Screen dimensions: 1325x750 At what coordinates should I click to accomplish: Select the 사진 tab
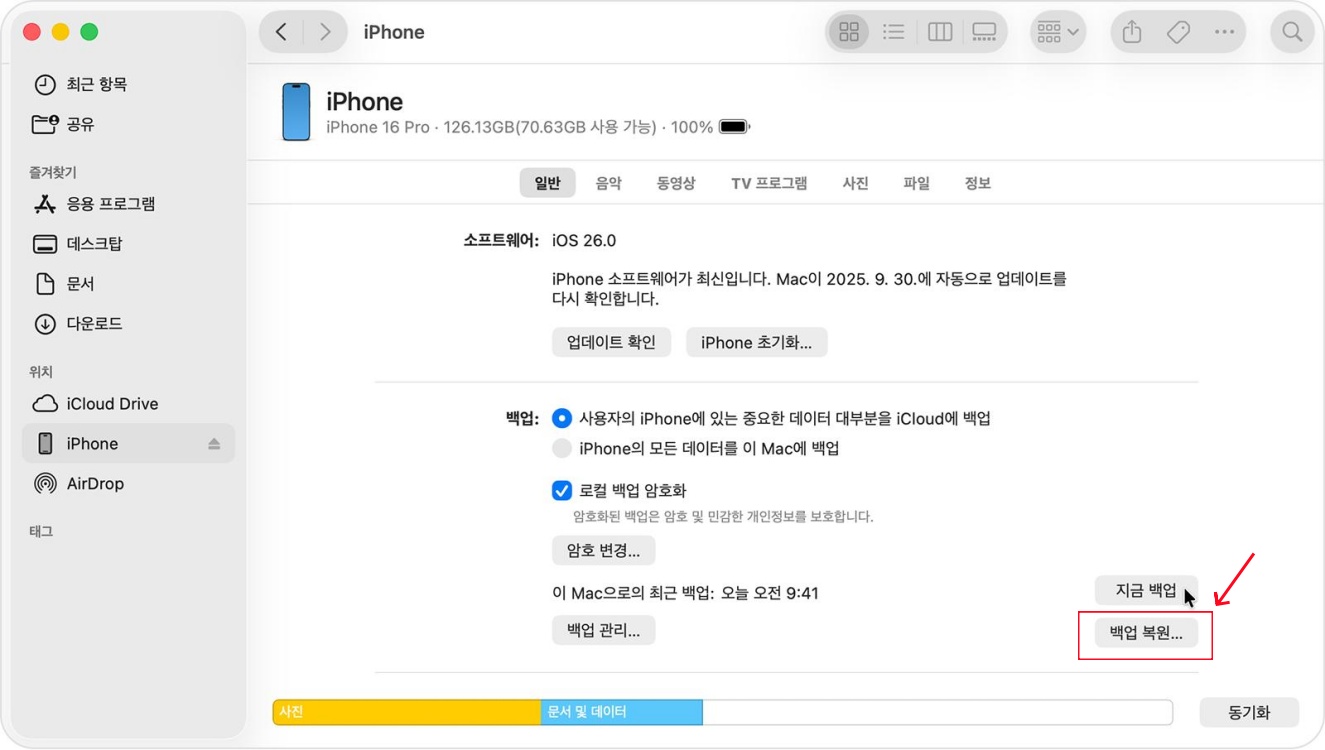click(x=855, y=183)
